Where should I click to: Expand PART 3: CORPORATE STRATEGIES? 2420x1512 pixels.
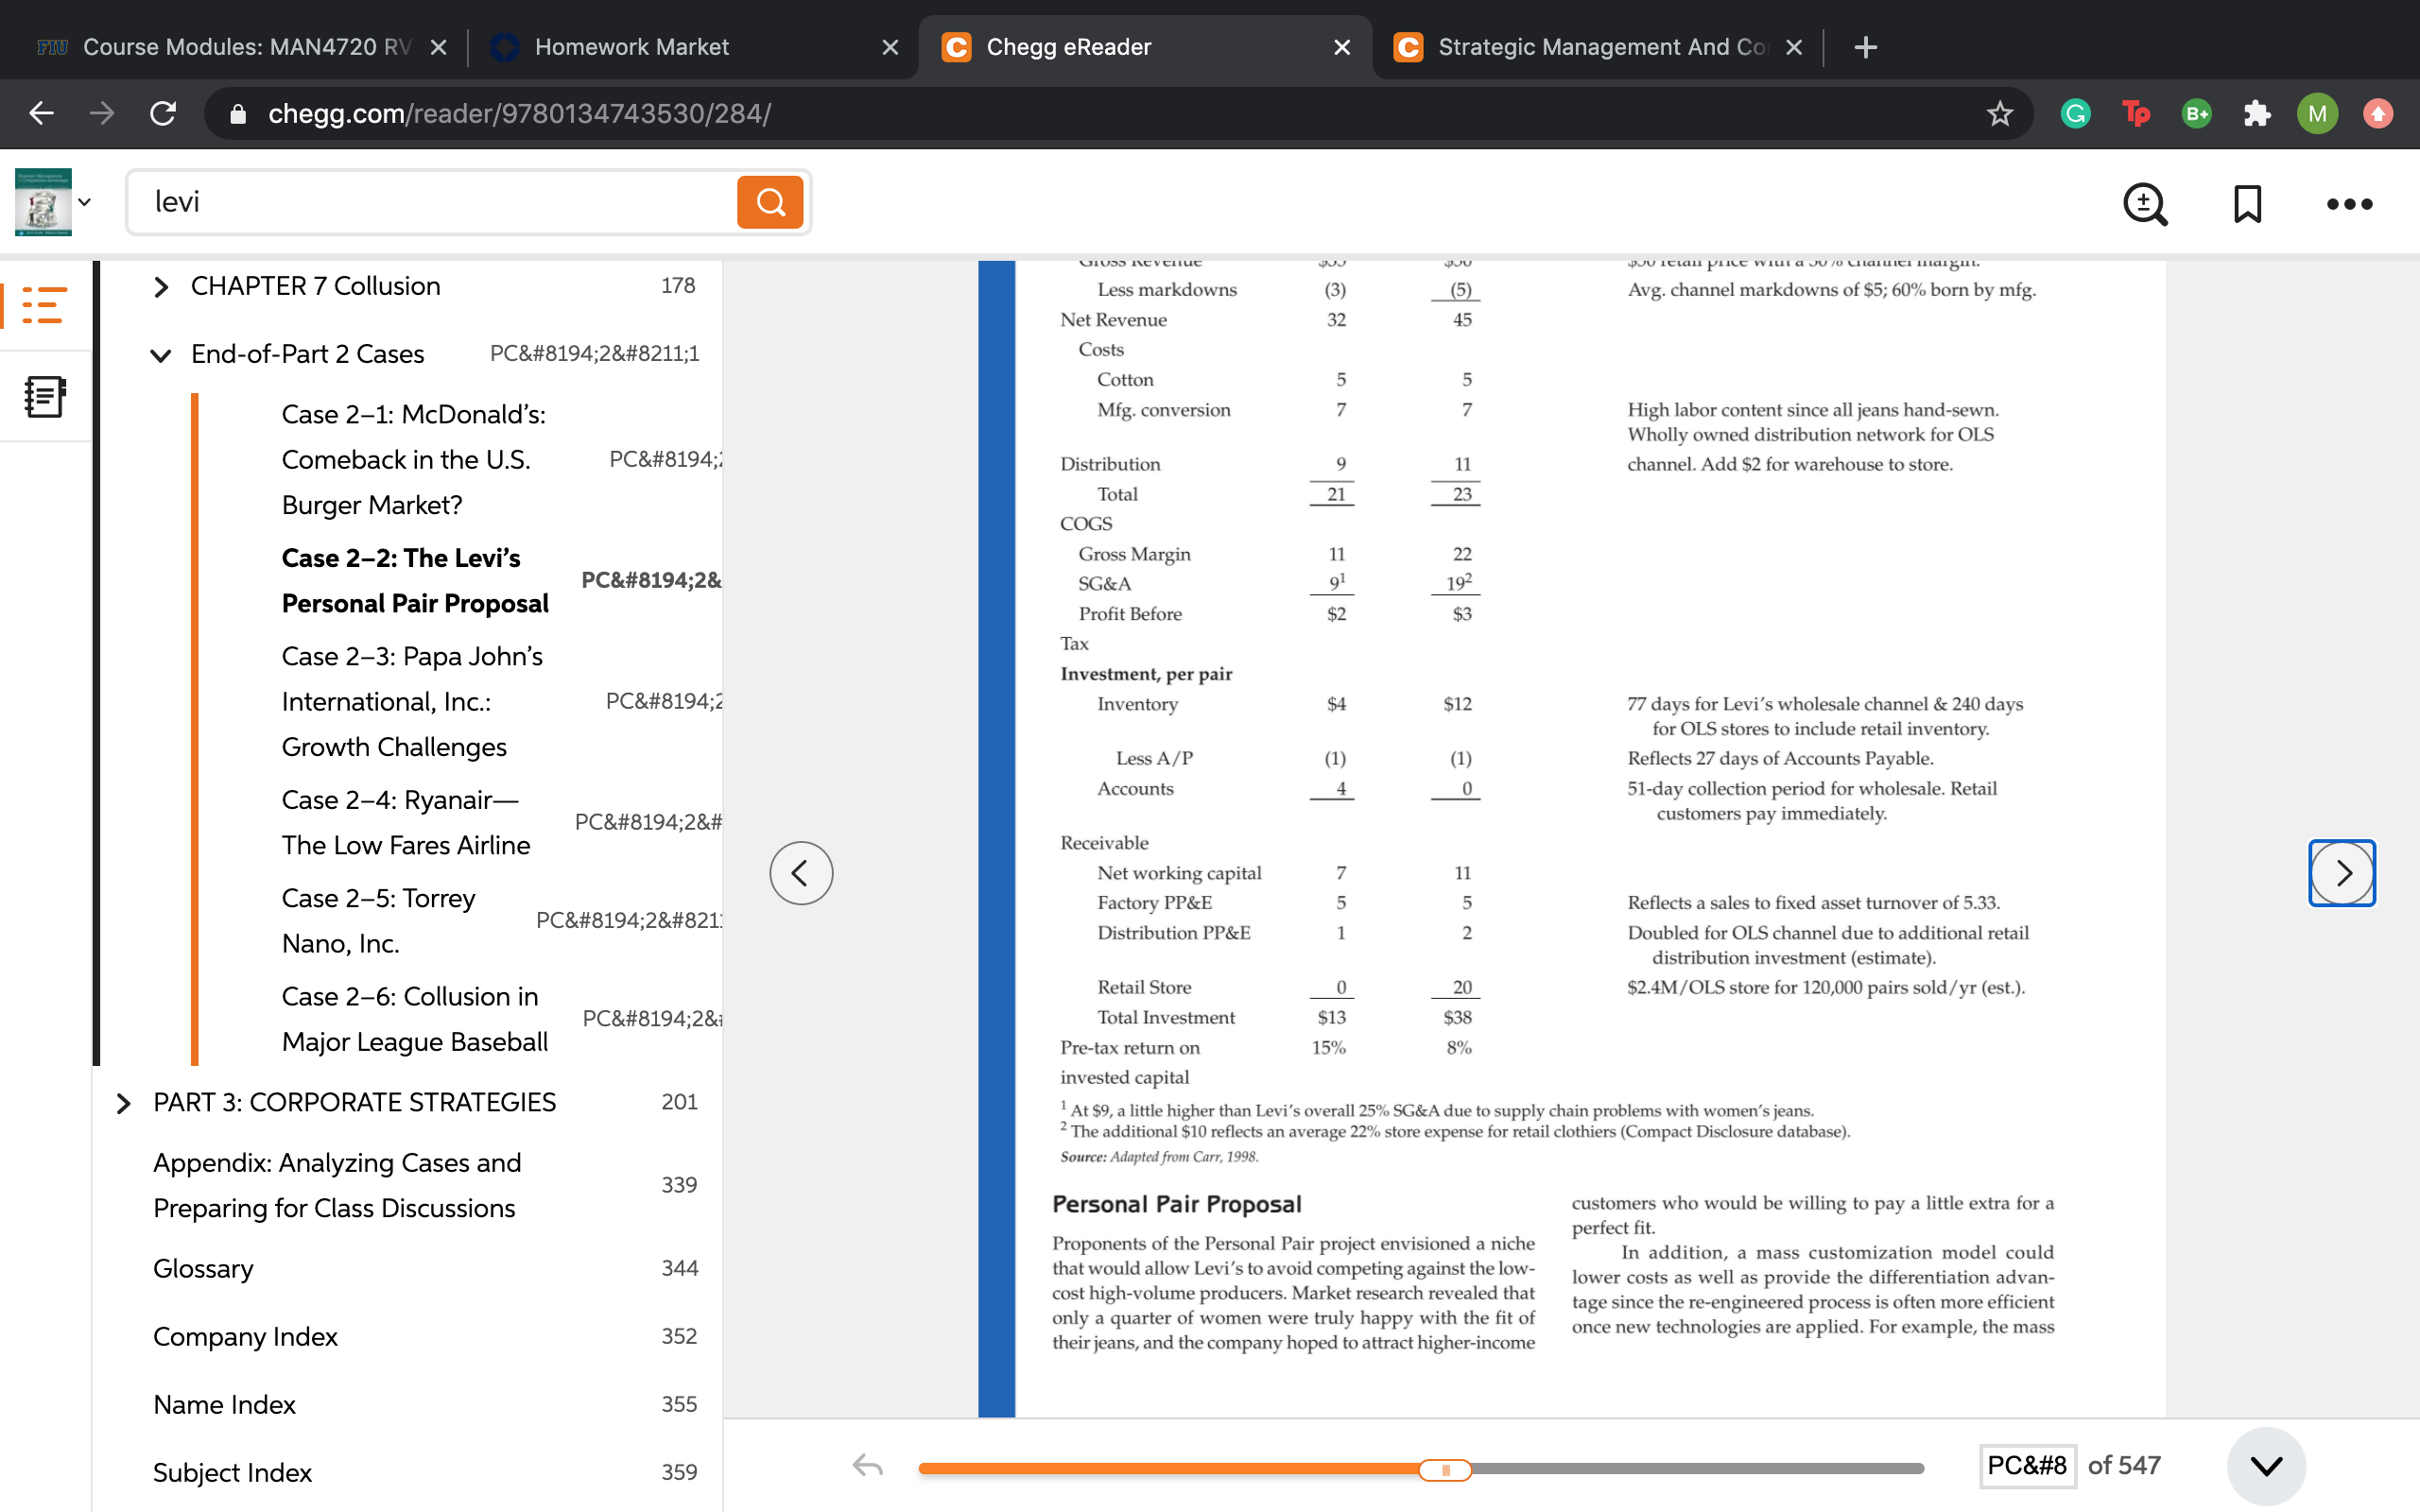pyautogui.click(x=123, y=1103)
